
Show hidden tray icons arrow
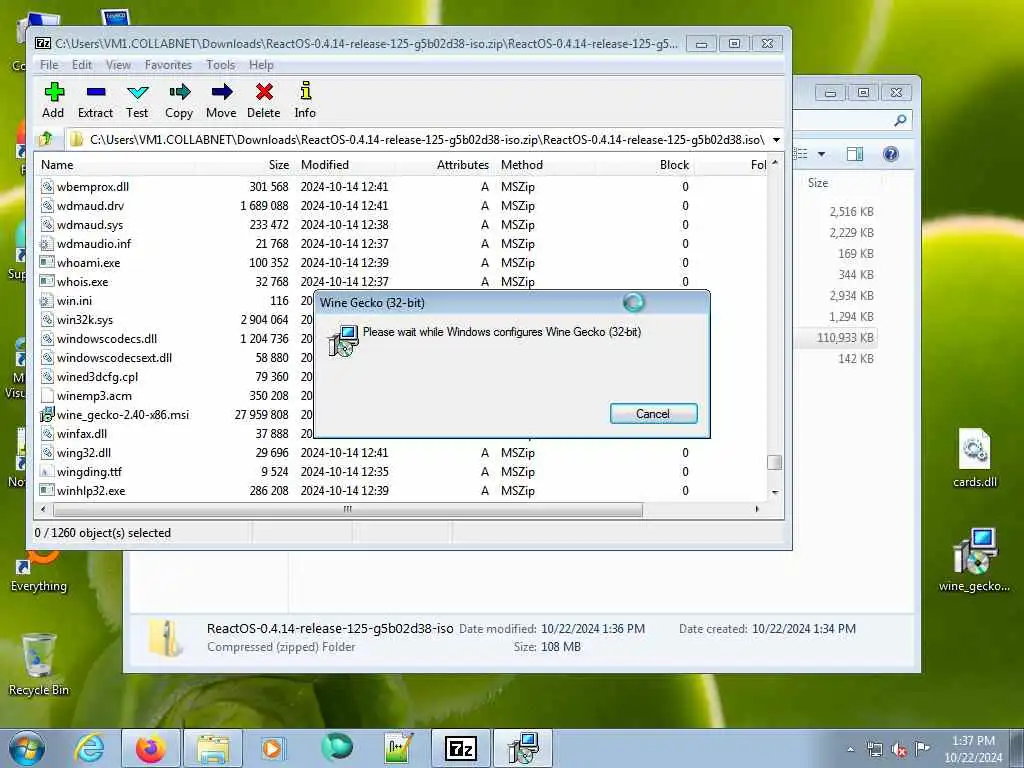[x=850, y=749]
